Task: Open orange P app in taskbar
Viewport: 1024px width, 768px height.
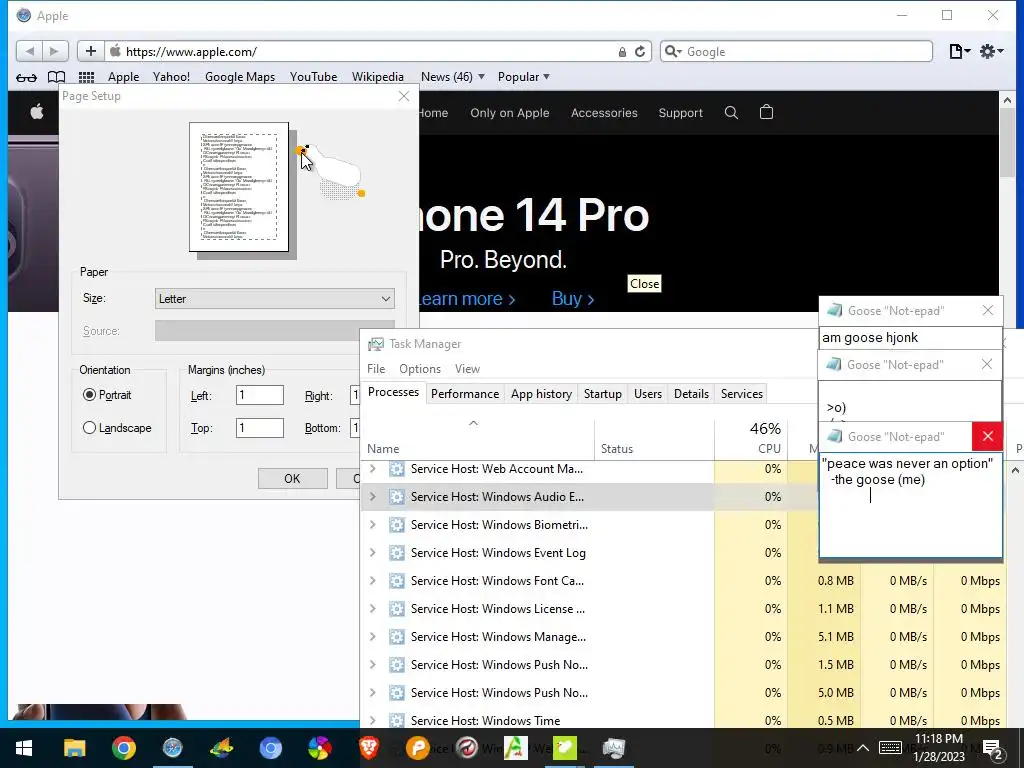Action: point(417,748)
